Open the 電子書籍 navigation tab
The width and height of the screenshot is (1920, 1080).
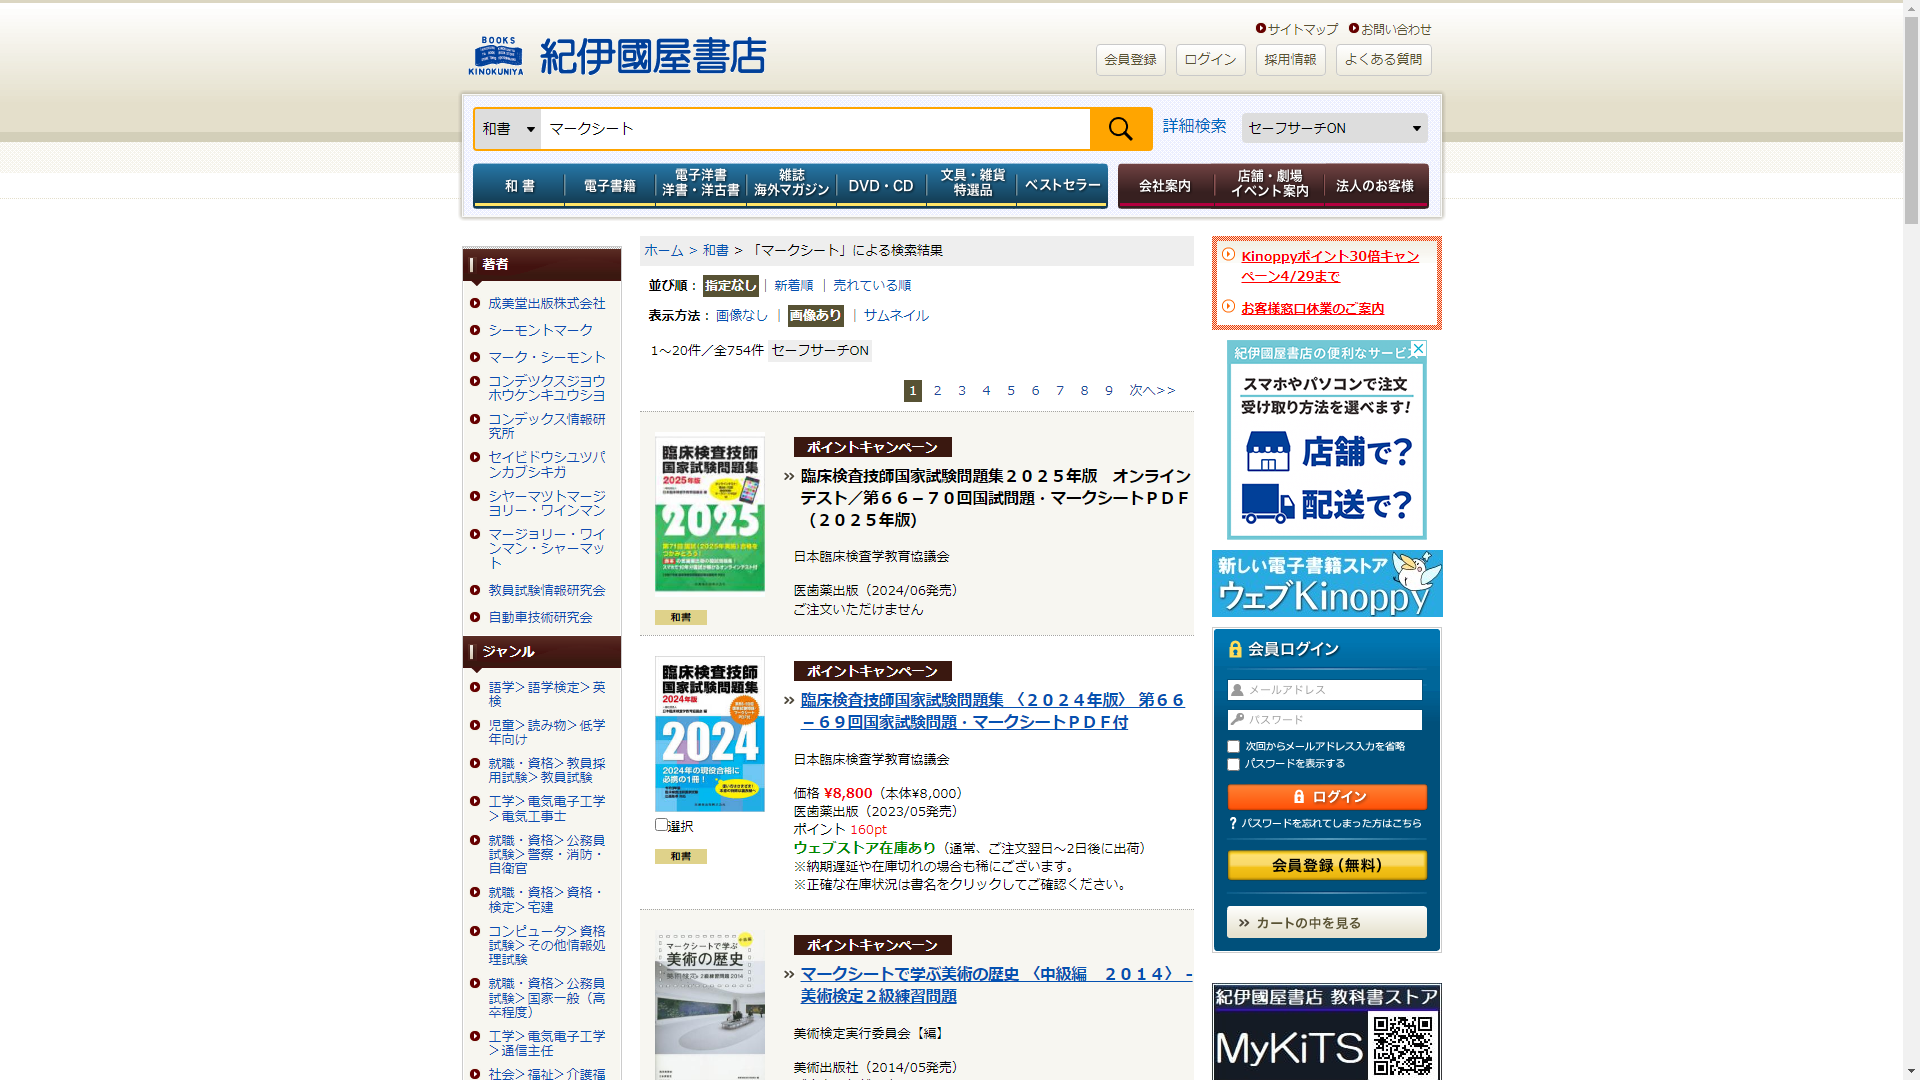[x=609, y=186]
